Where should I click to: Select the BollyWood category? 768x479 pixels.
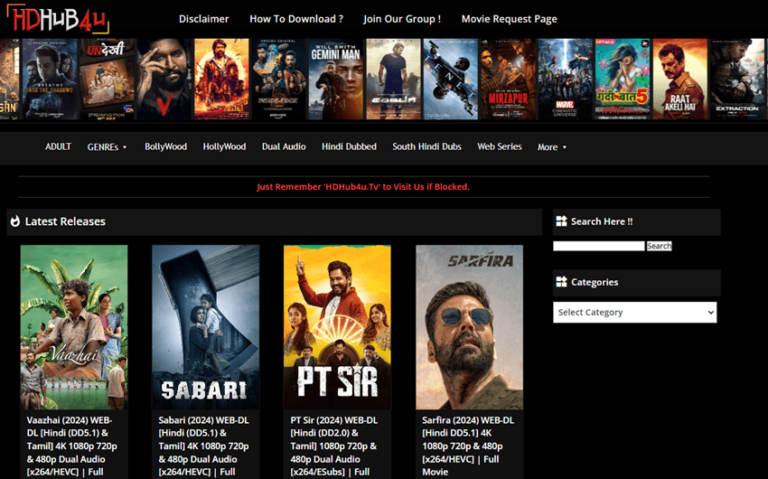point(166,146)
